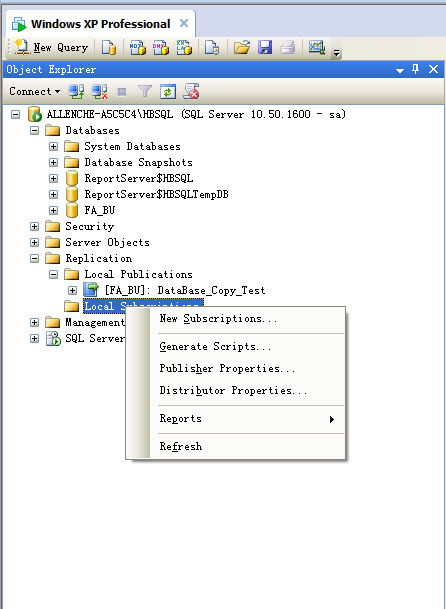446x609 pixels.
Task: Expand the FA_BU database node
Action: tap(54, 211)
